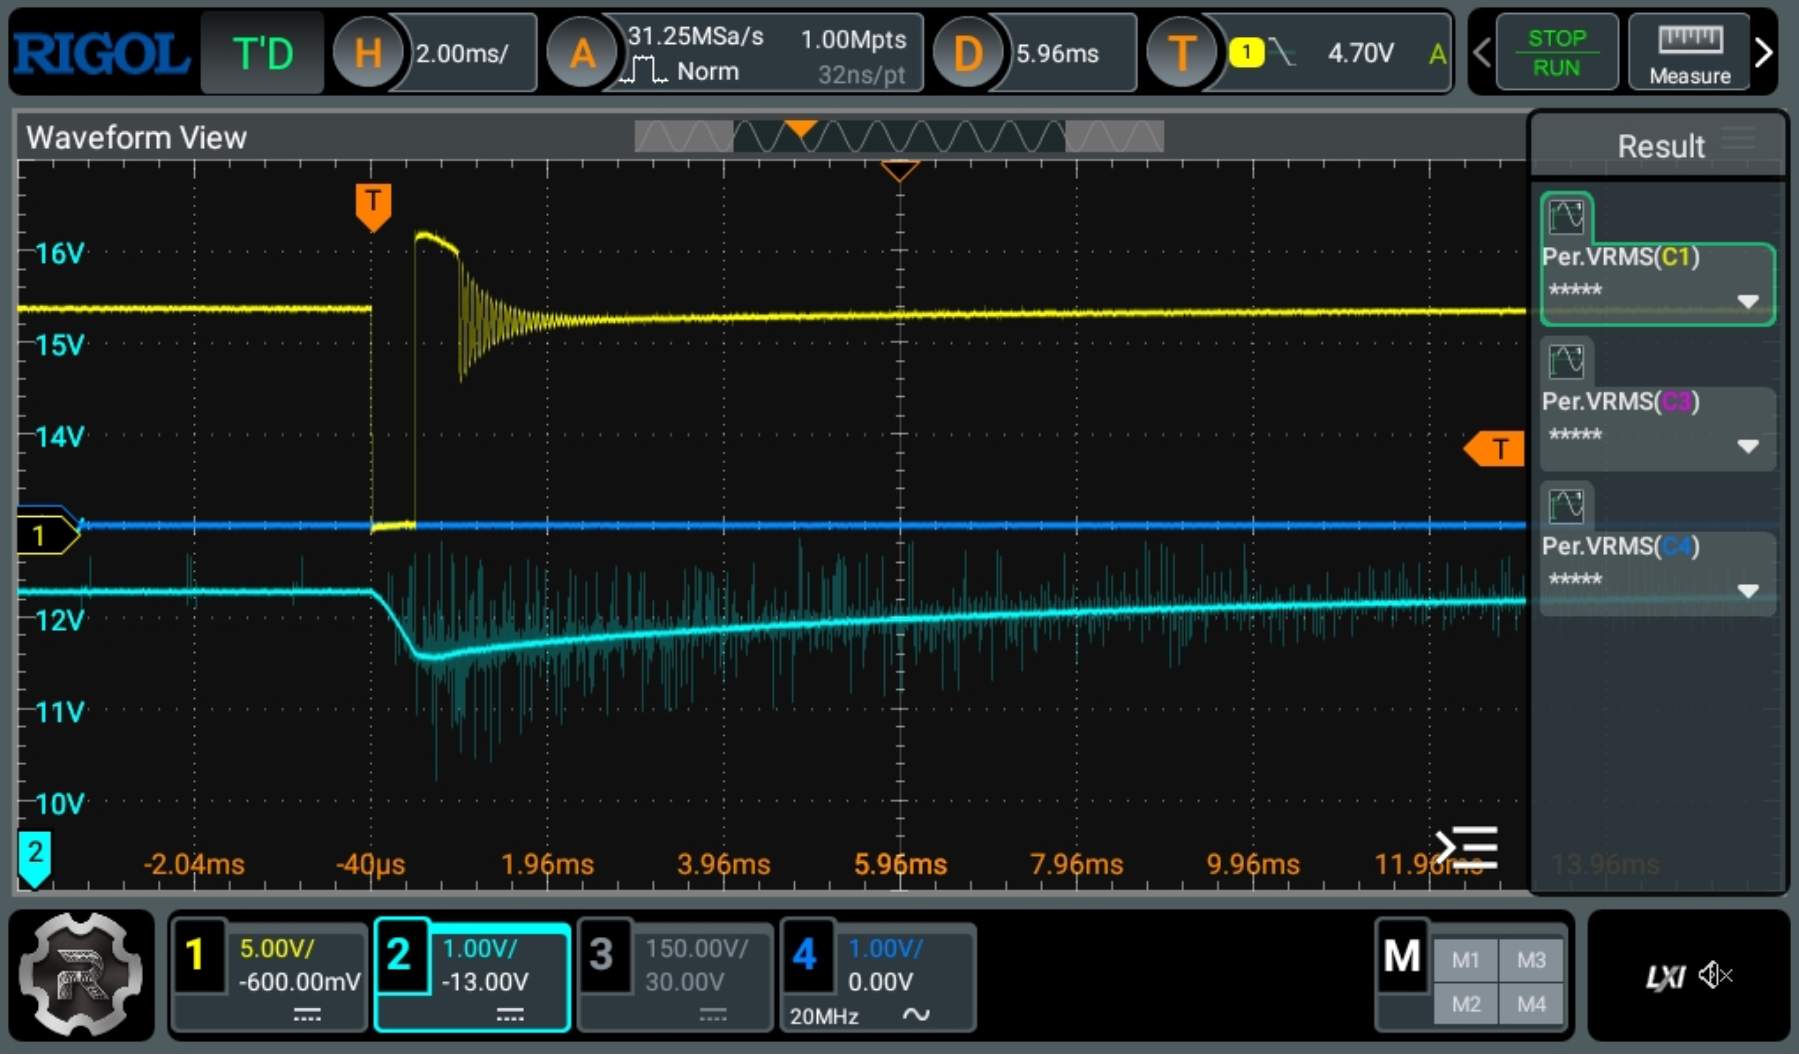The height and width of the screenshot is (1060, 1799).
Task: Click the right arrow next to Measure
Action: click(1765, 53)
